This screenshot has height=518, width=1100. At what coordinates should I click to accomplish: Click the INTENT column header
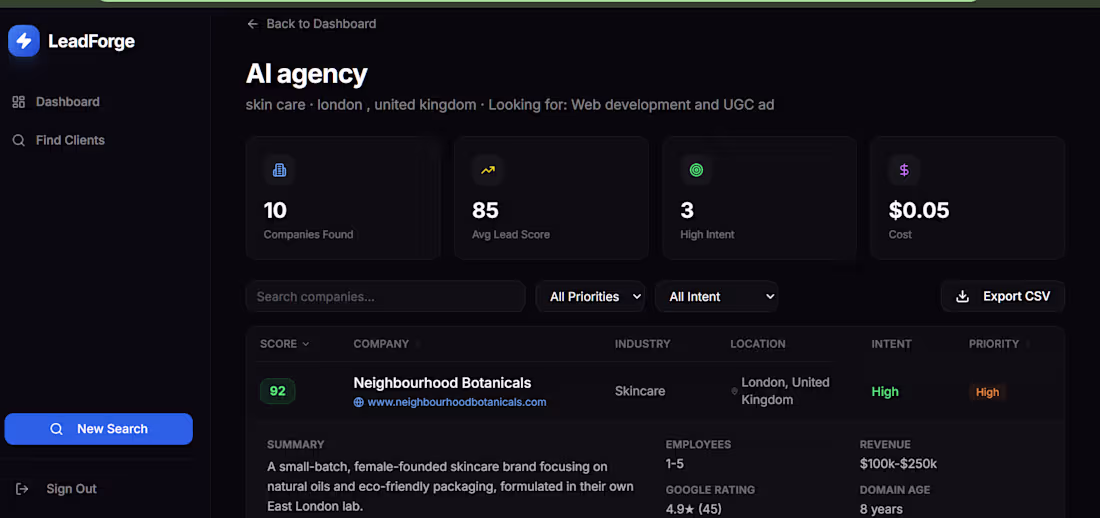891,344
